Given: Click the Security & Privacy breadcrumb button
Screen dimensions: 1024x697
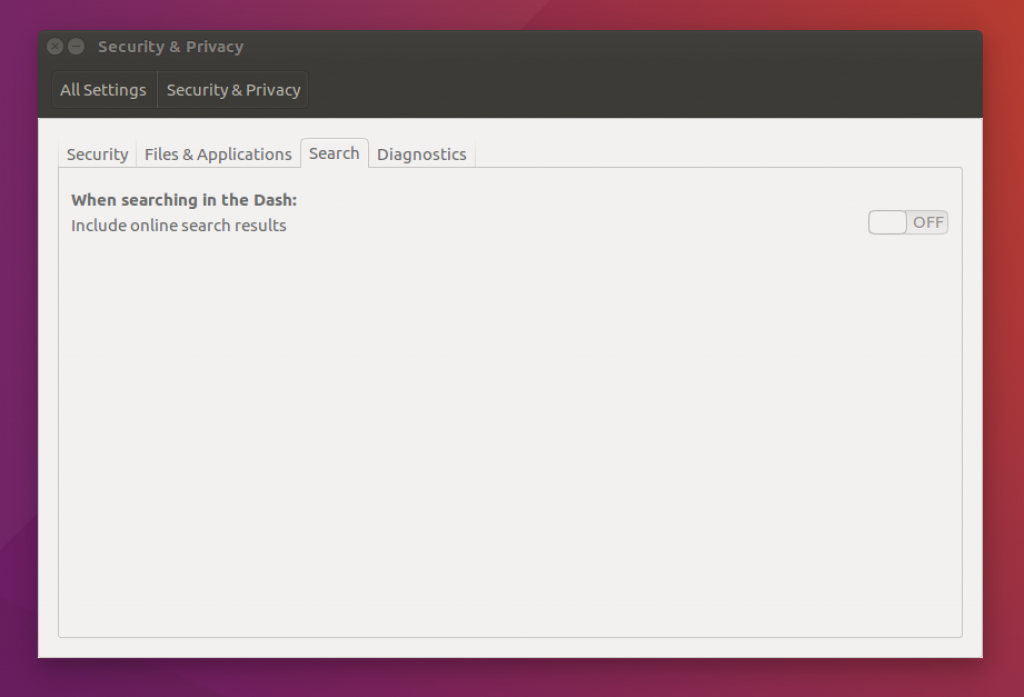Looking at the screenshot, I should [x=233, y=90].
